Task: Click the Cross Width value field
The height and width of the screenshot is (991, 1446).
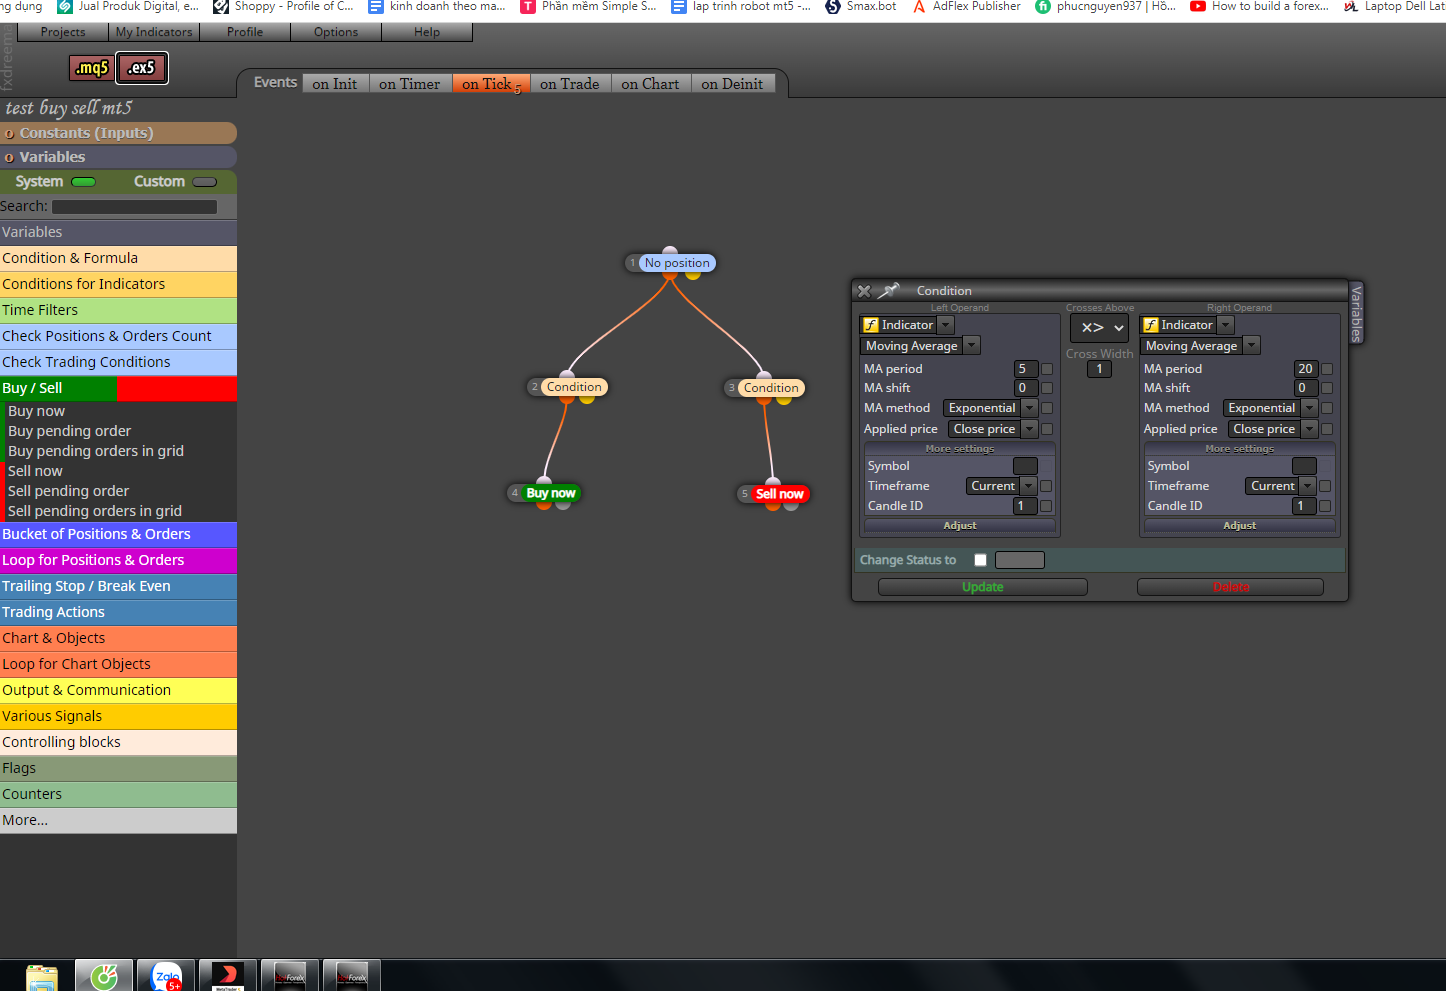Action: click(1099, 369)
